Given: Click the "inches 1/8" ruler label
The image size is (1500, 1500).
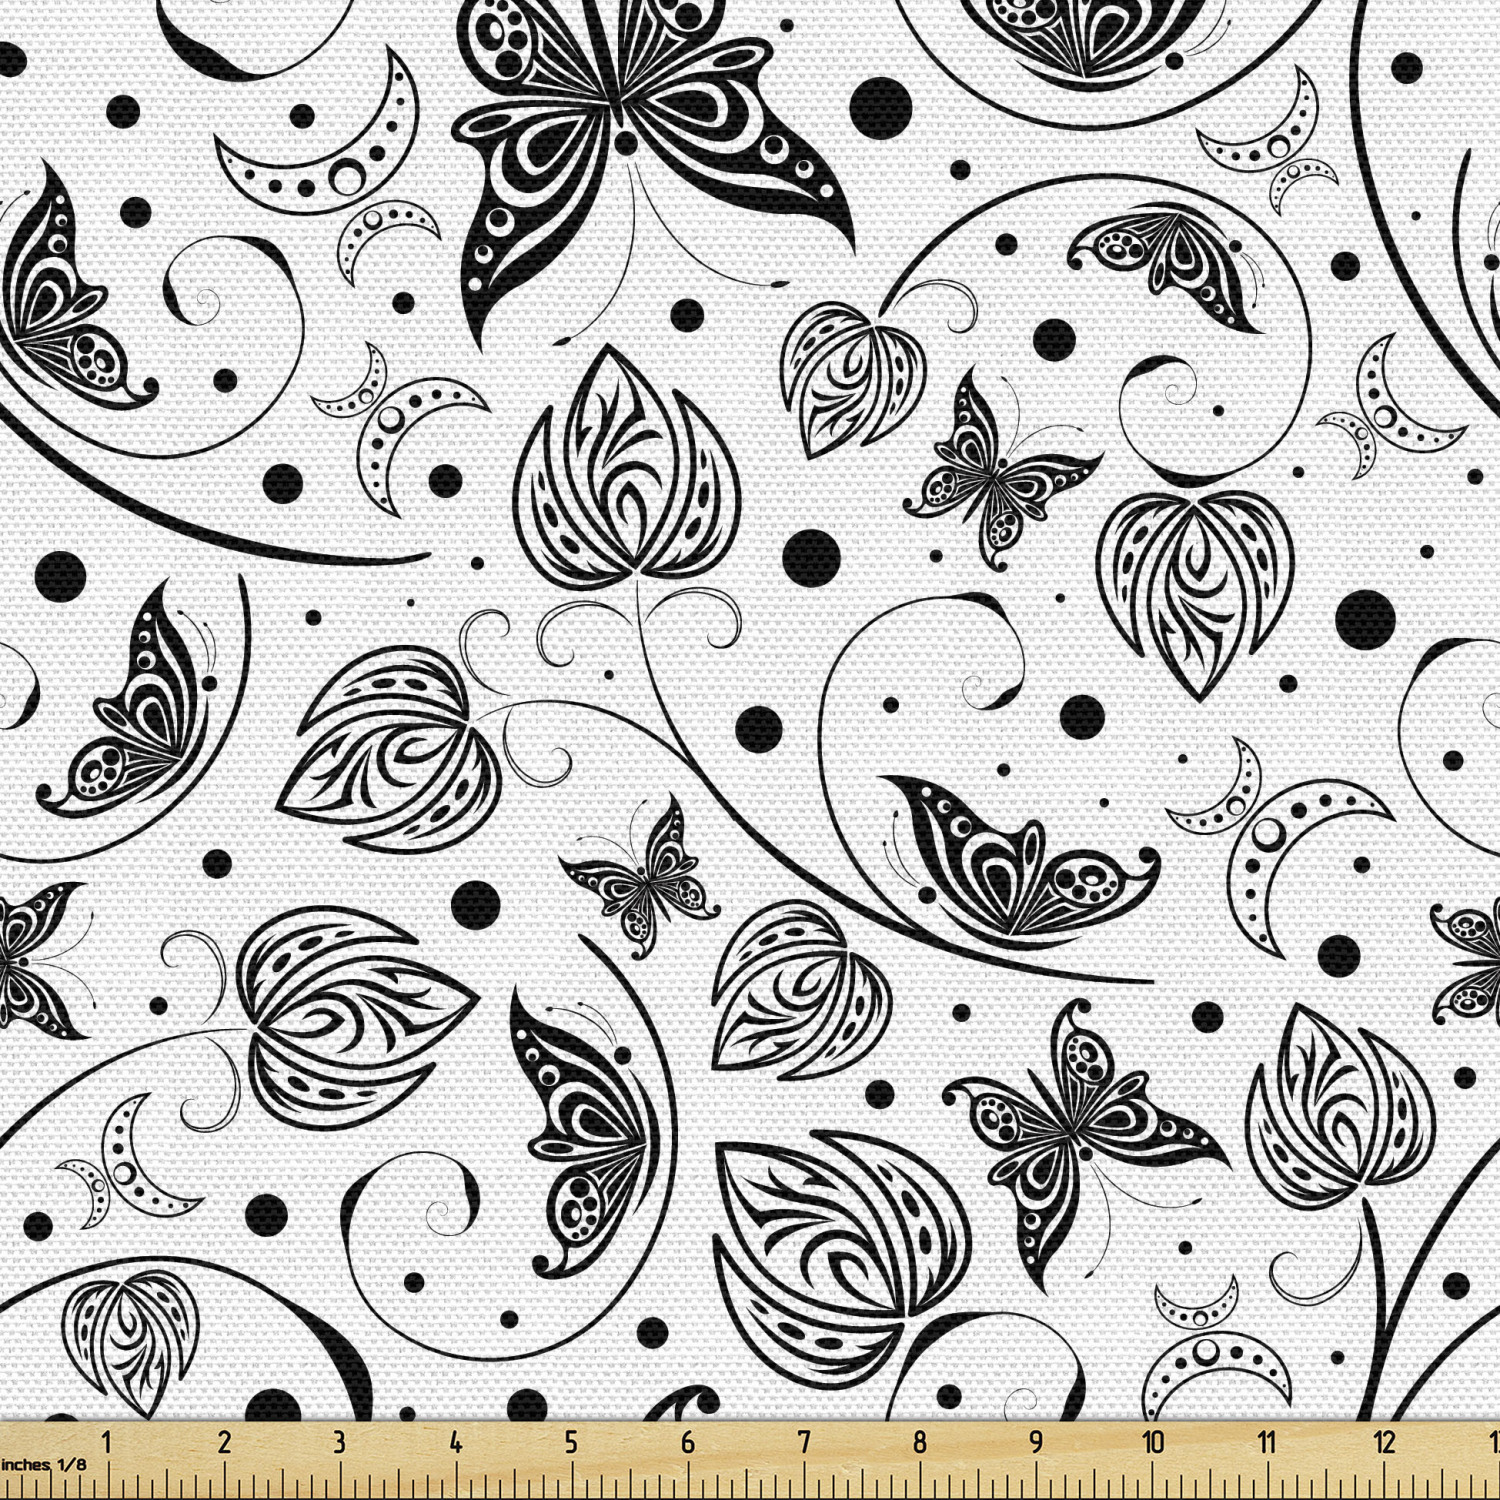Looking at the screenshot, I should point(43,1465).
